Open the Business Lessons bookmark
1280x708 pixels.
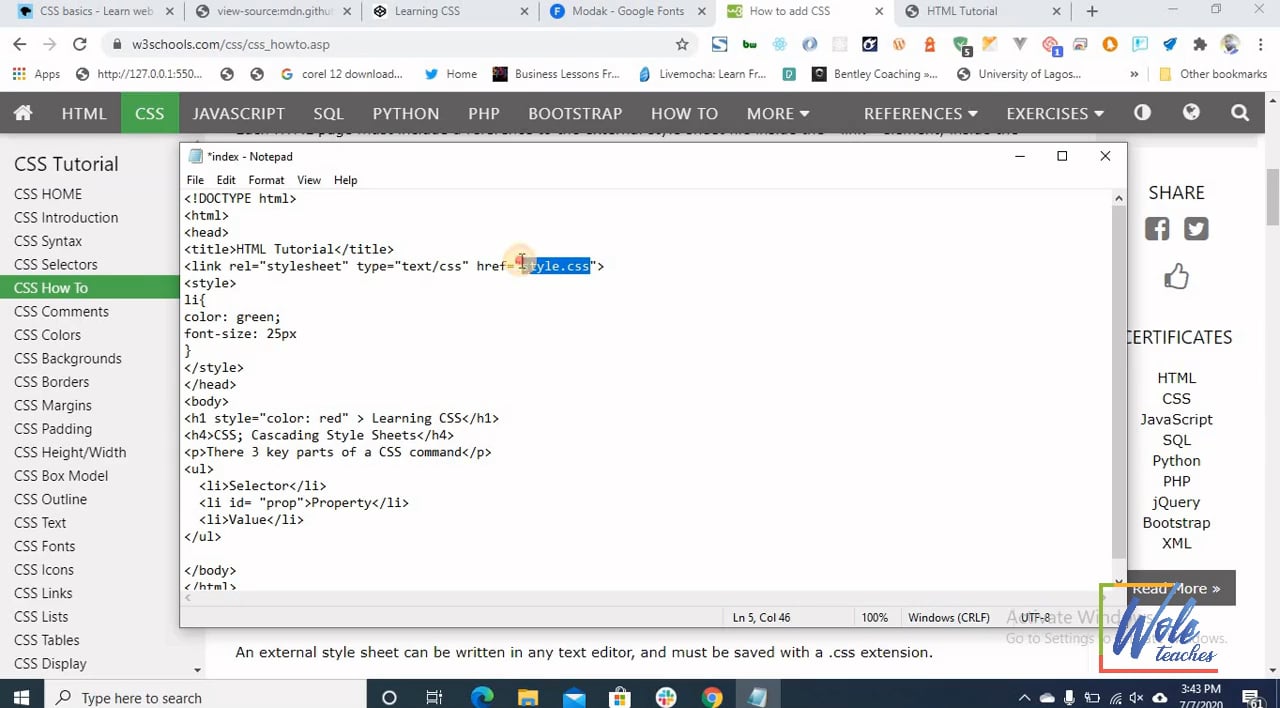556,74
